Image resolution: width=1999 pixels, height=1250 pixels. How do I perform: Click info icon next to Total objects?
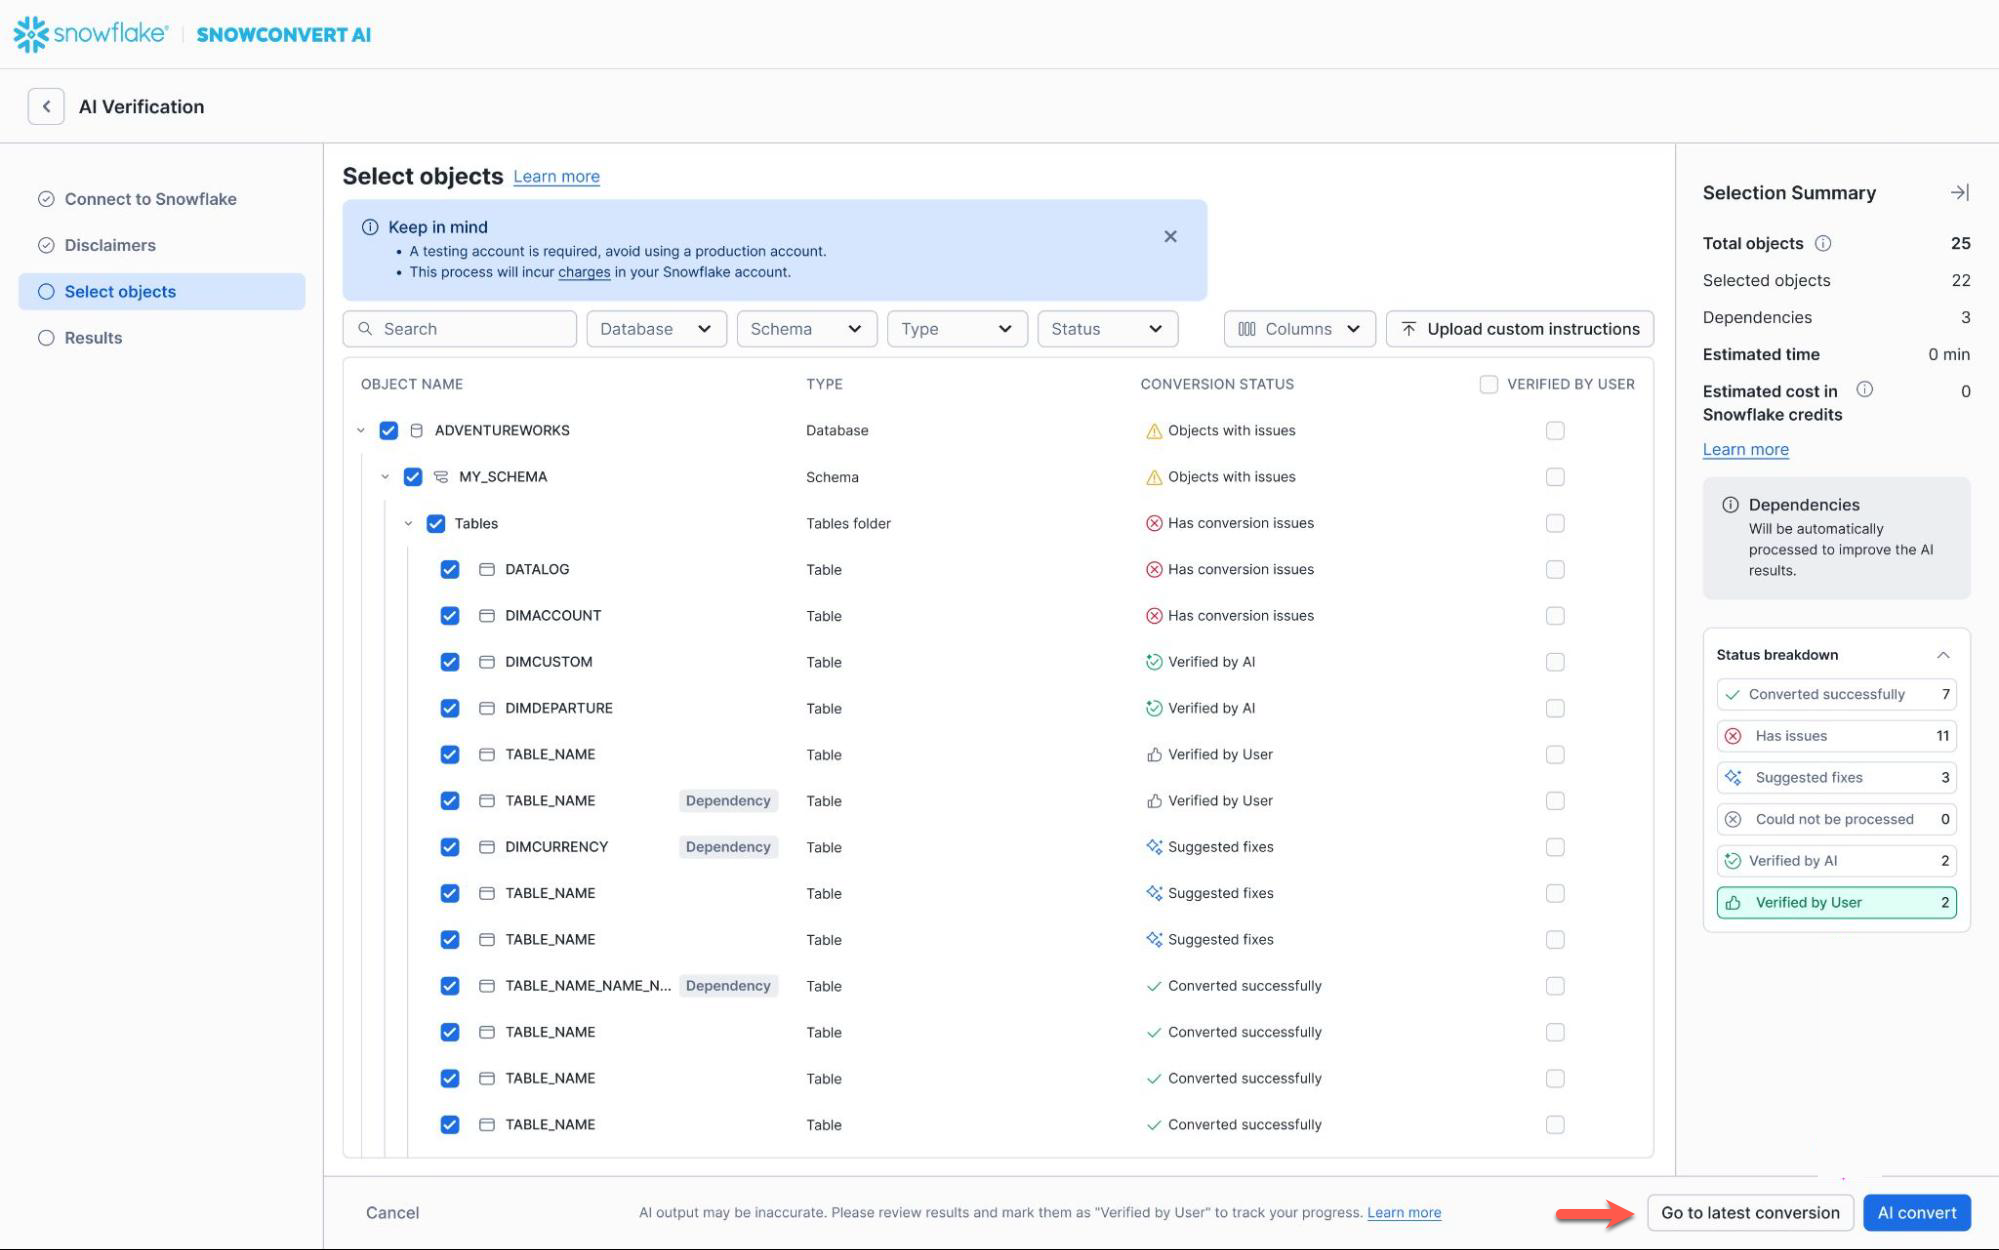[1823, 244]
